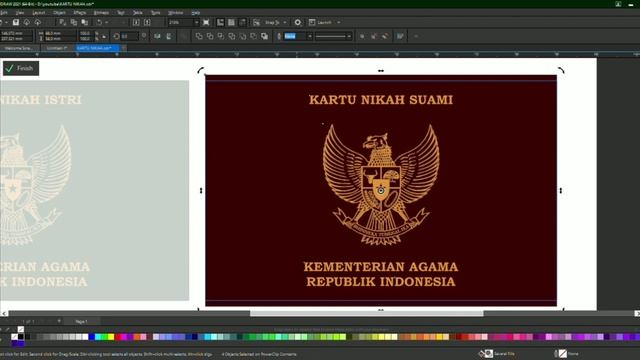This screenshot has width=640, height=360.
Task: Click the cloud export icon with up arrow
Action: click(38, 22)
